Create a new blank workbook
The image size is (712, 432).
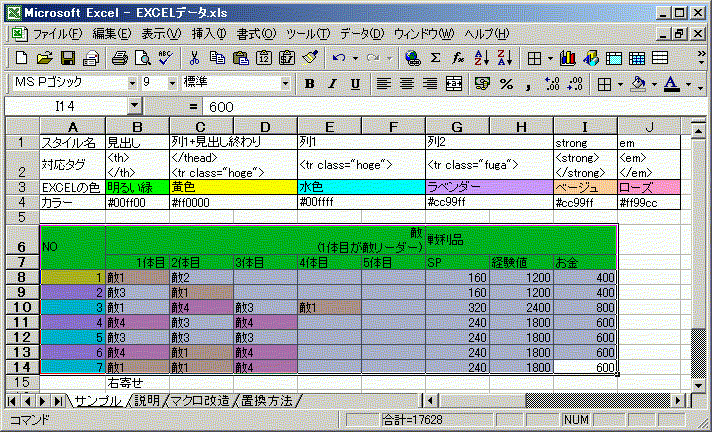pos(21,58)
